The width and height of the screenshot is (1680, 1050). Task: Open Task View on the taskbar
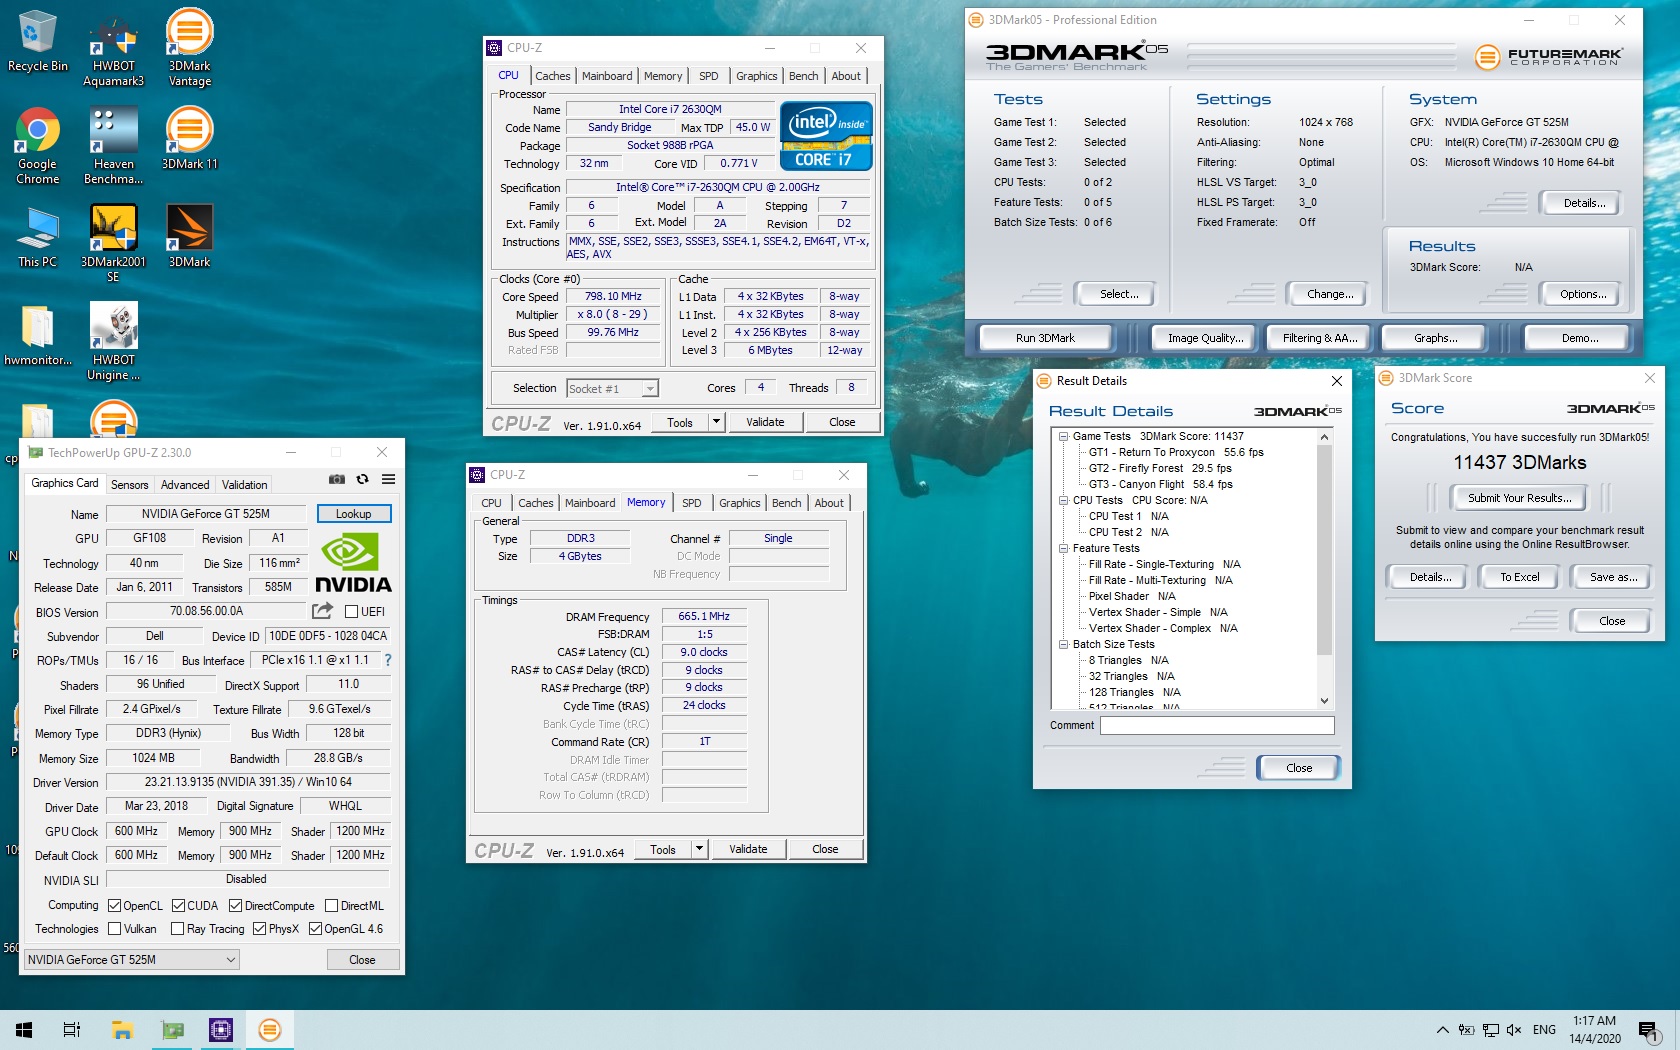click(72, 1029)
